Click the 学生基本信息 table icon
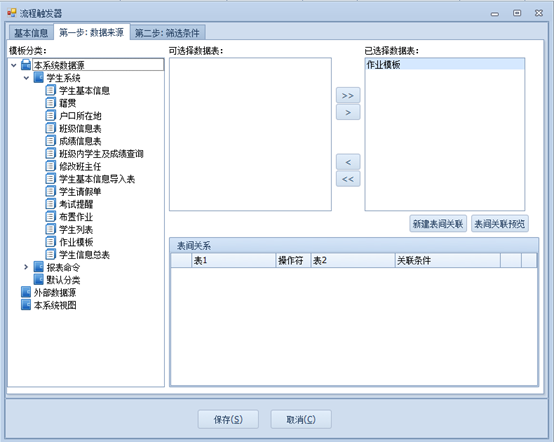 pos(51,90)
